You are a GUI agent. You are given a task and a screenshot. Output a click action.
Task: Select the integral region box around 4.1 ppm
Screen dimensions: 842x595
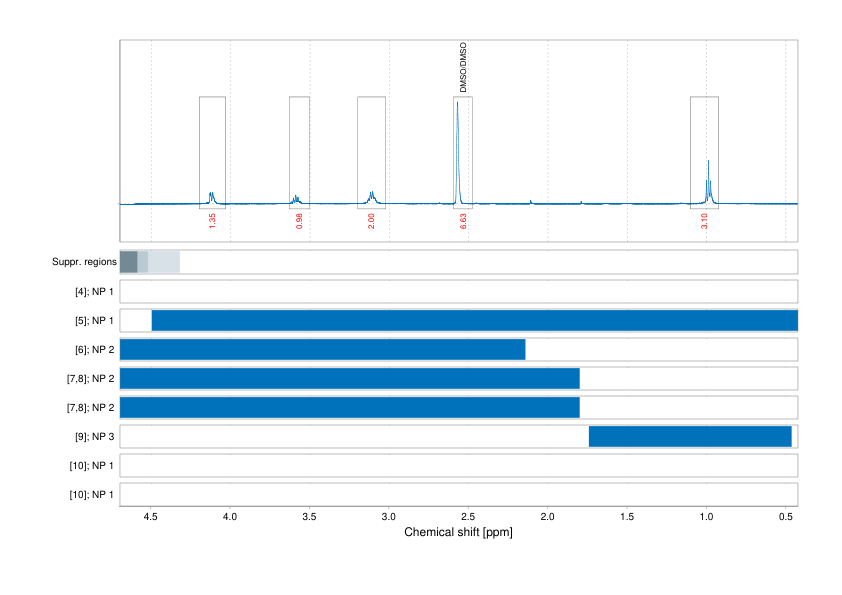tap(213, 150)
